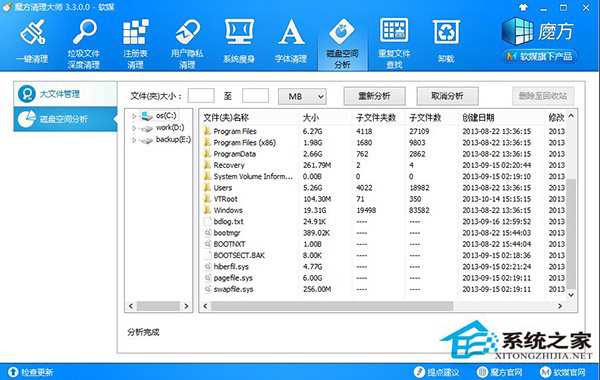Viewport: 600px width, 380px height.
Task: Sort by 大小 size column header
Action: click(311, 117)
